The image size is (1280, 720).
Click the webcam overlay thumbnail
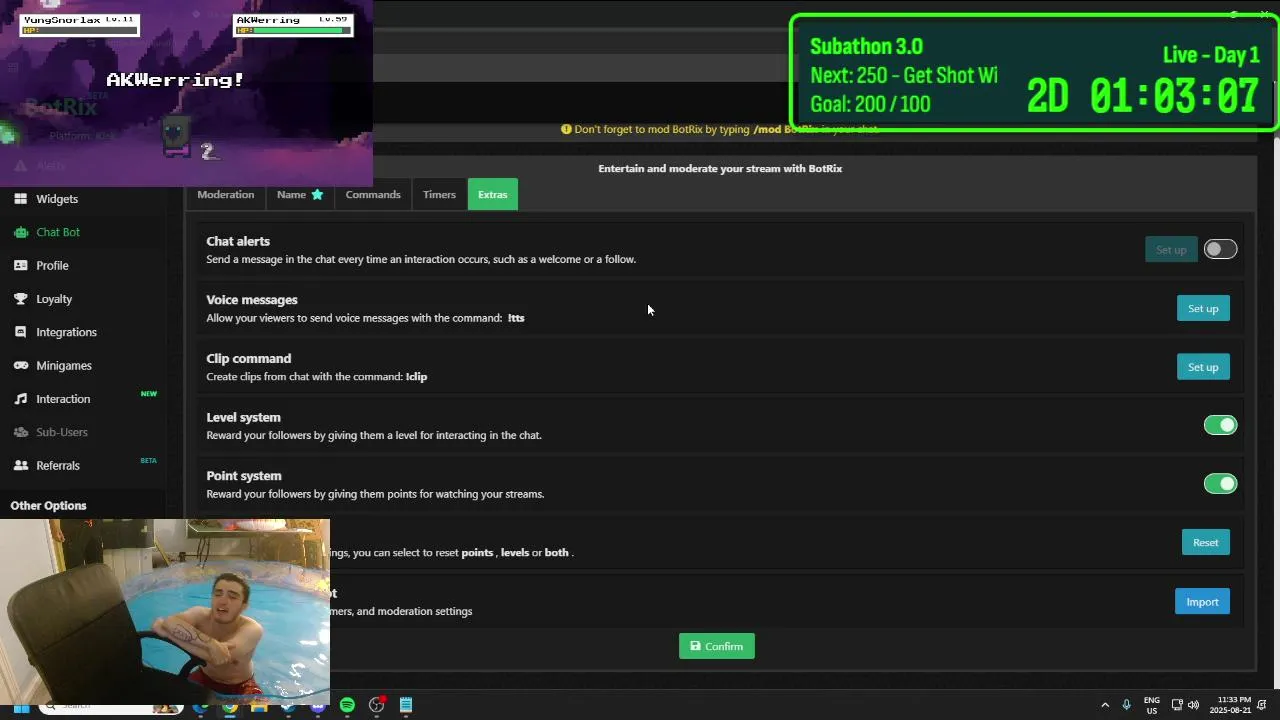pyautogui.click(x=165, y=612)
